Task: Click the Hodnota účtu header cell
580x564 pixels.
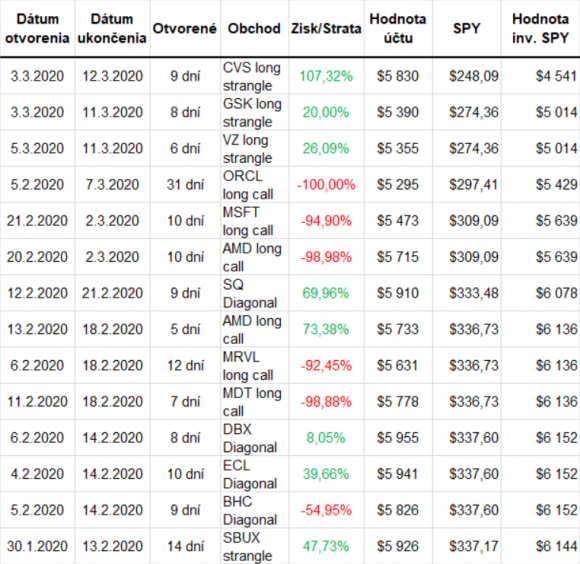Action: tap(398, 28)
